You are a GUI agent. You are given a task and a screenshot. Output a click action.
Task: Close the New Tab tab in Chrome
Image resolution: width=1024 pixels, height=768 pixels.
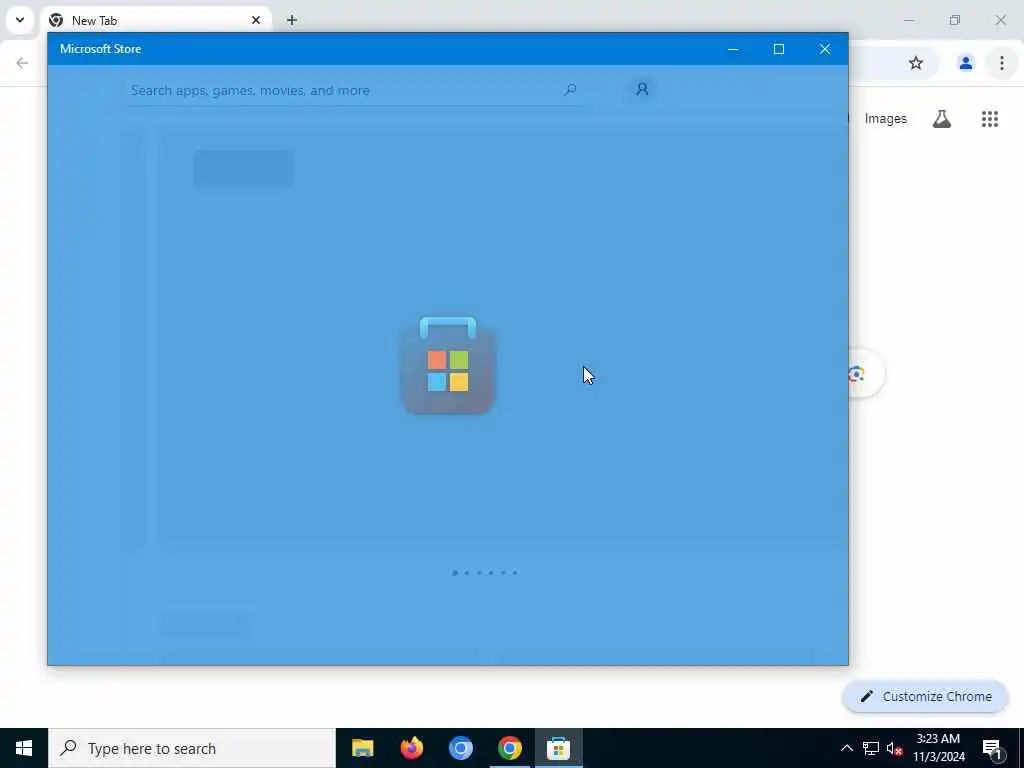pyautogui.click(x=256, y=20)
